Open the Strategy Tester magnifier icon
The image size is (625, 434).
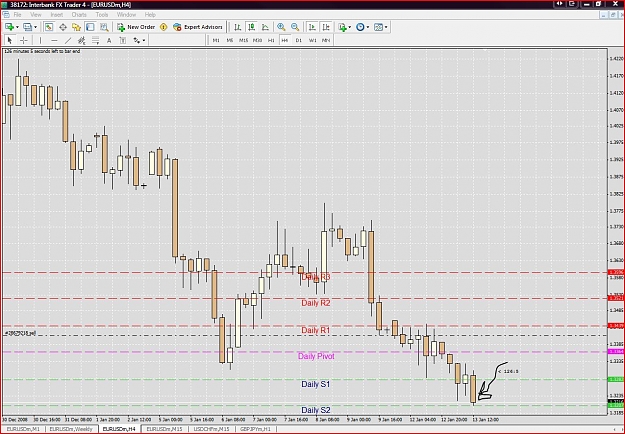[x=104, y=27]
